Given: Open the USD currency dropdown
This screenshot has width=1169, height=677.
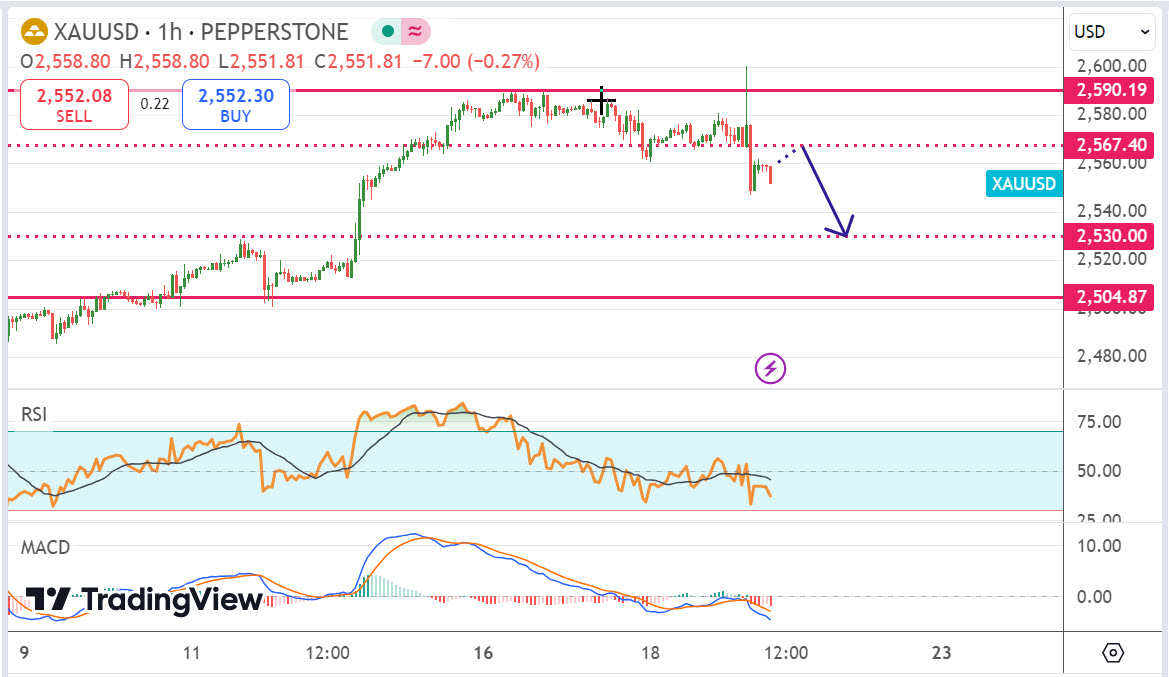Looking at the screenshot, I should tap(1112, 32).
